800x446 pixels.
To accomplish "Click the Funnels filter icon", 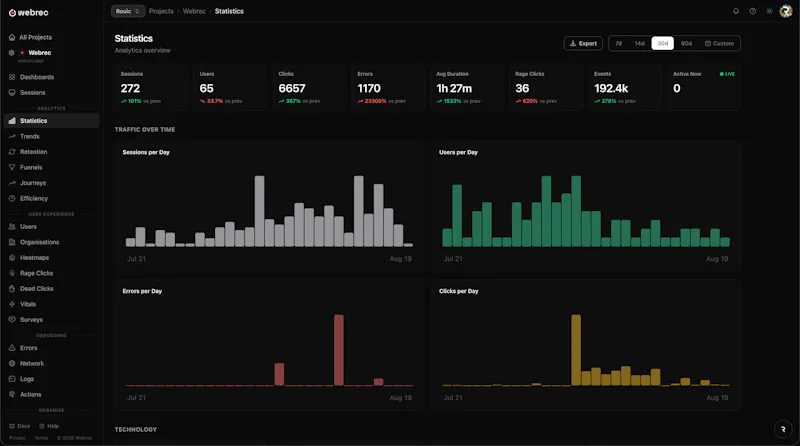I will point(12,167).
